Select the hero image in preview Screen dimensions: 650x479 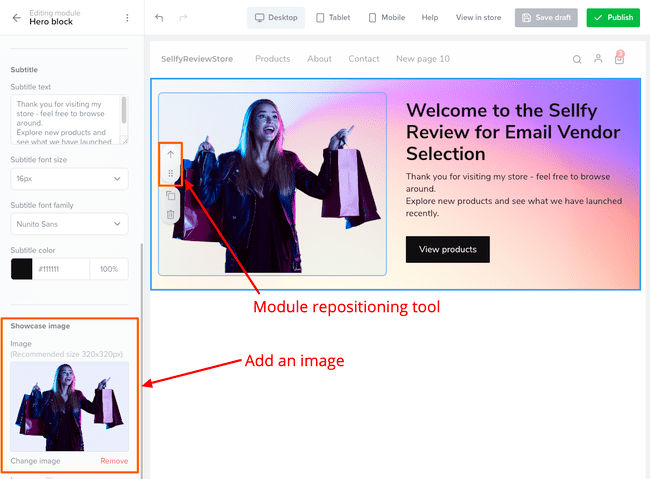coord(272,184)
